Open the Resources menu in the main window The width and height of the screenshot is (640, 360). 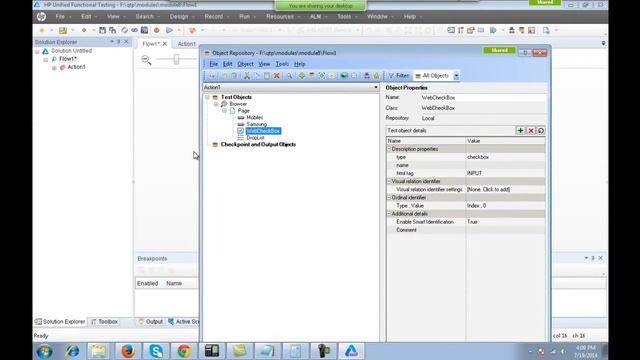tap(280, 17)
